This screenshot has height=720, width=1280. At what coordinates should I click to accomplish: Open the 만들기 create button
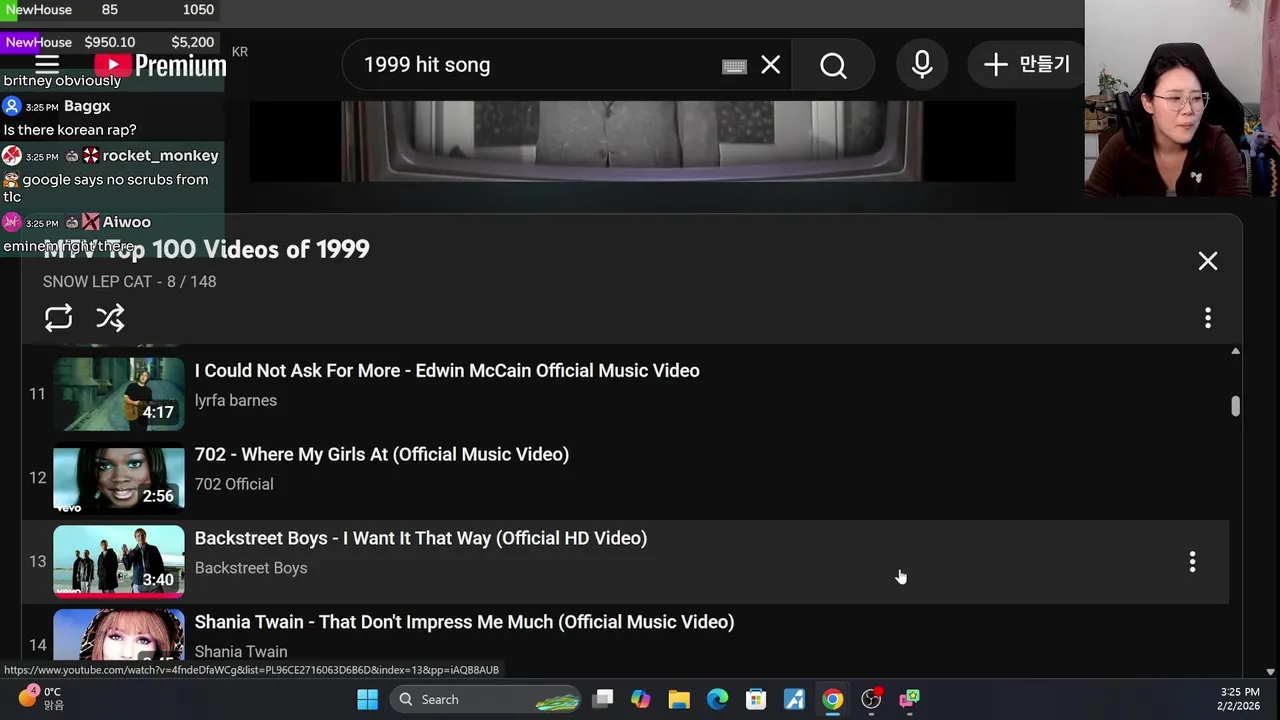coord(1027,65)
